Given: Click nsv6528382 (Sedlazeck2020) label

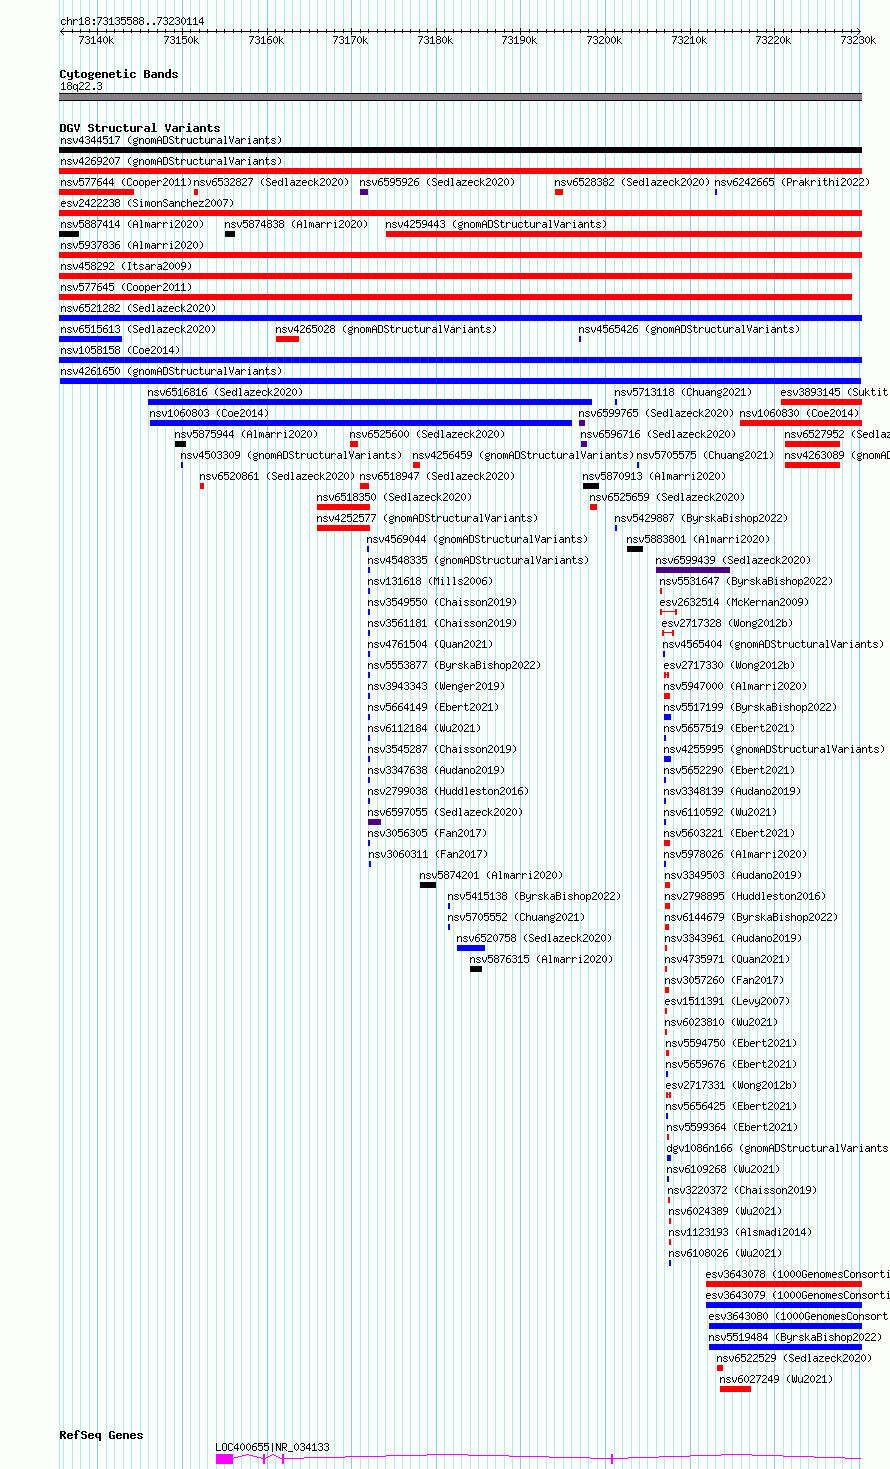Looking at the screenshot, I should (x=632, y=183).
